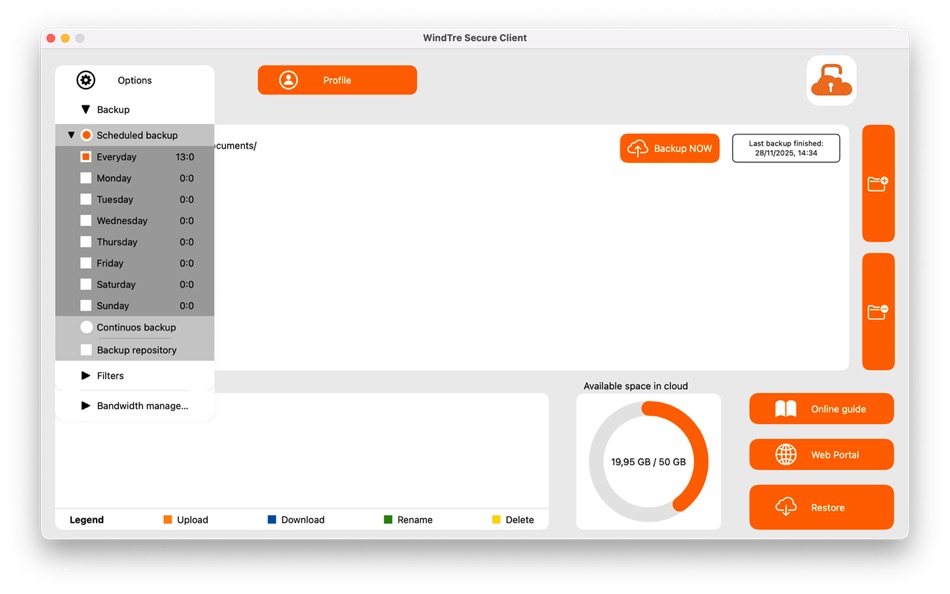Open the Backup menu in the sidebar
The width and height of the screenshot is (950, 594).
coord(85,109)
